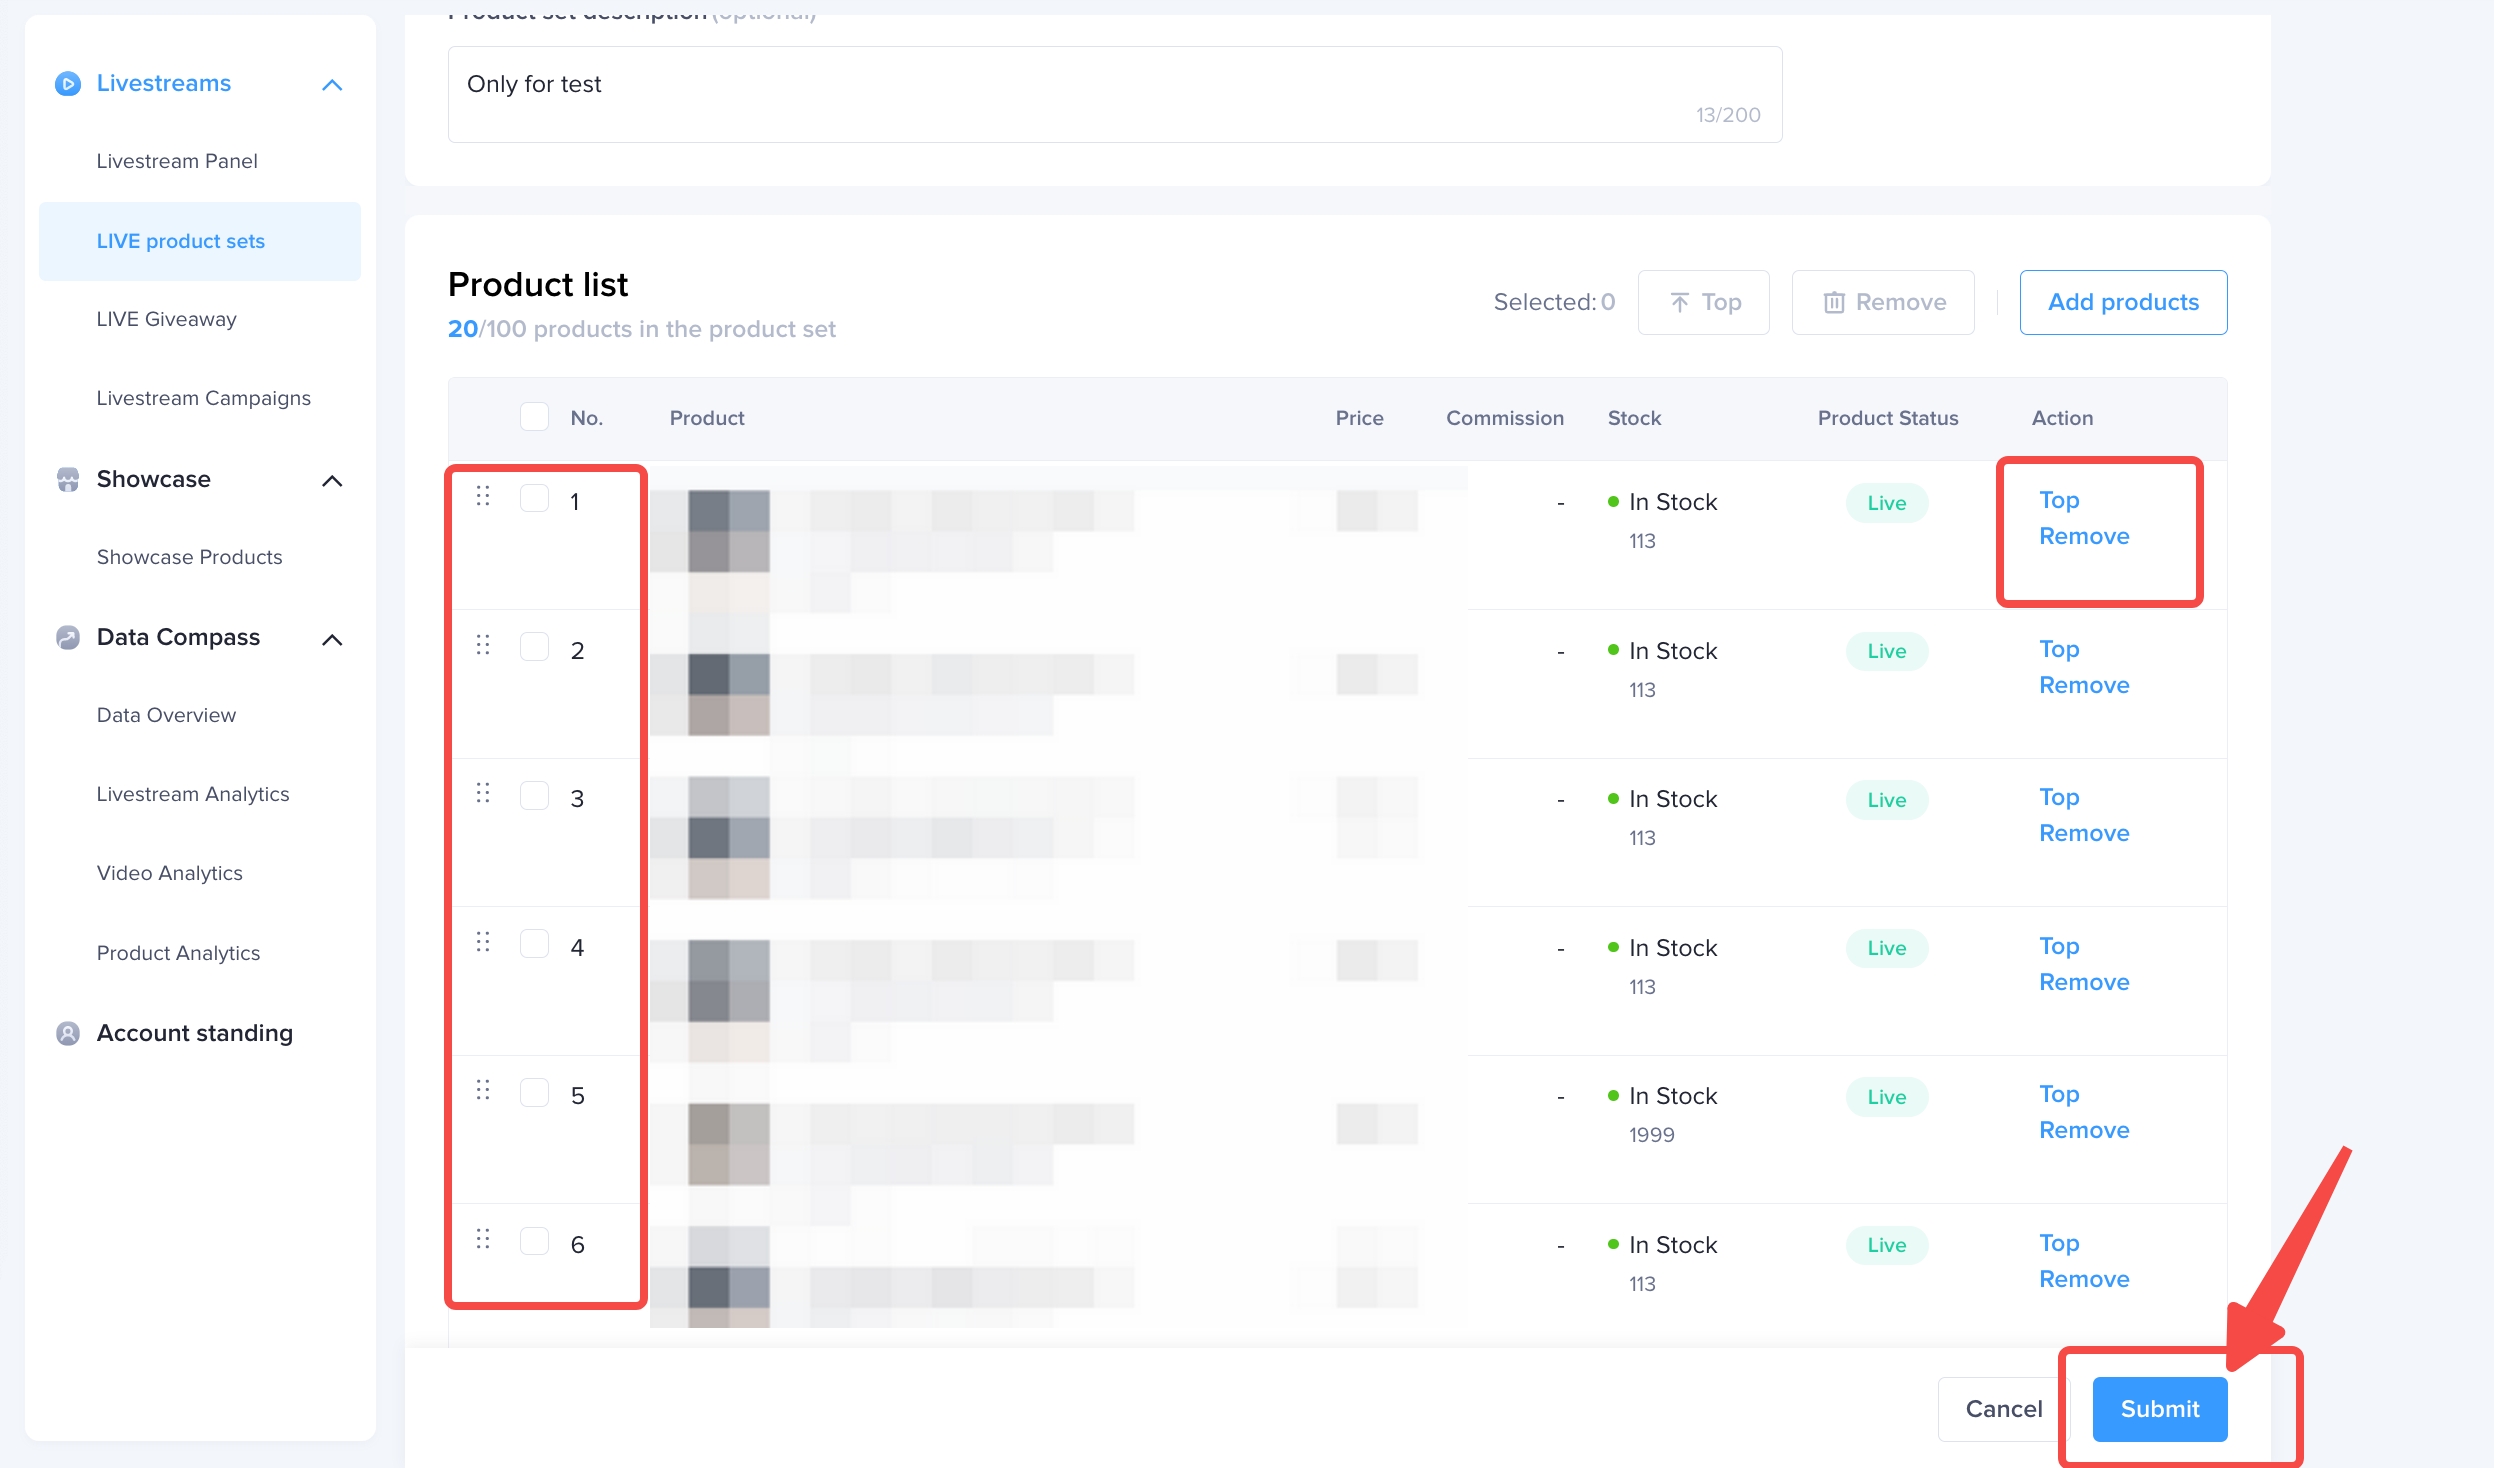Image resolution: width=2494 pixels, height=1468 pixels.
Task: Click drag handle icon on row 6
Action: click(x=483, y=1239)
